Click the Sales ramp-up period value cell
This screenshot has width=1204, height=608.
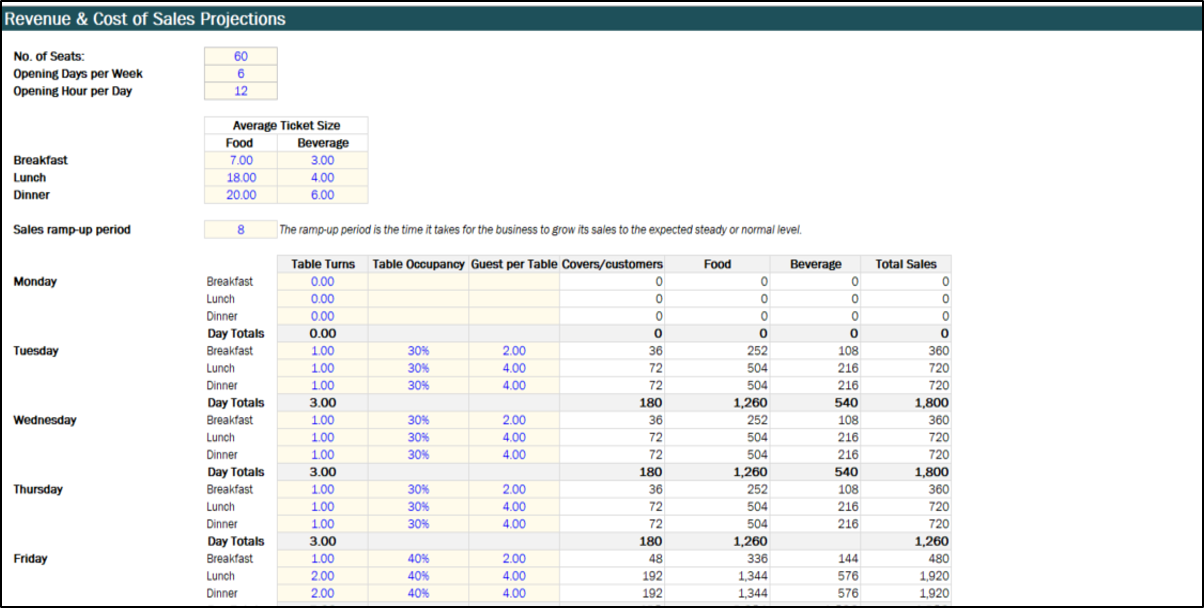pos(241,230)
